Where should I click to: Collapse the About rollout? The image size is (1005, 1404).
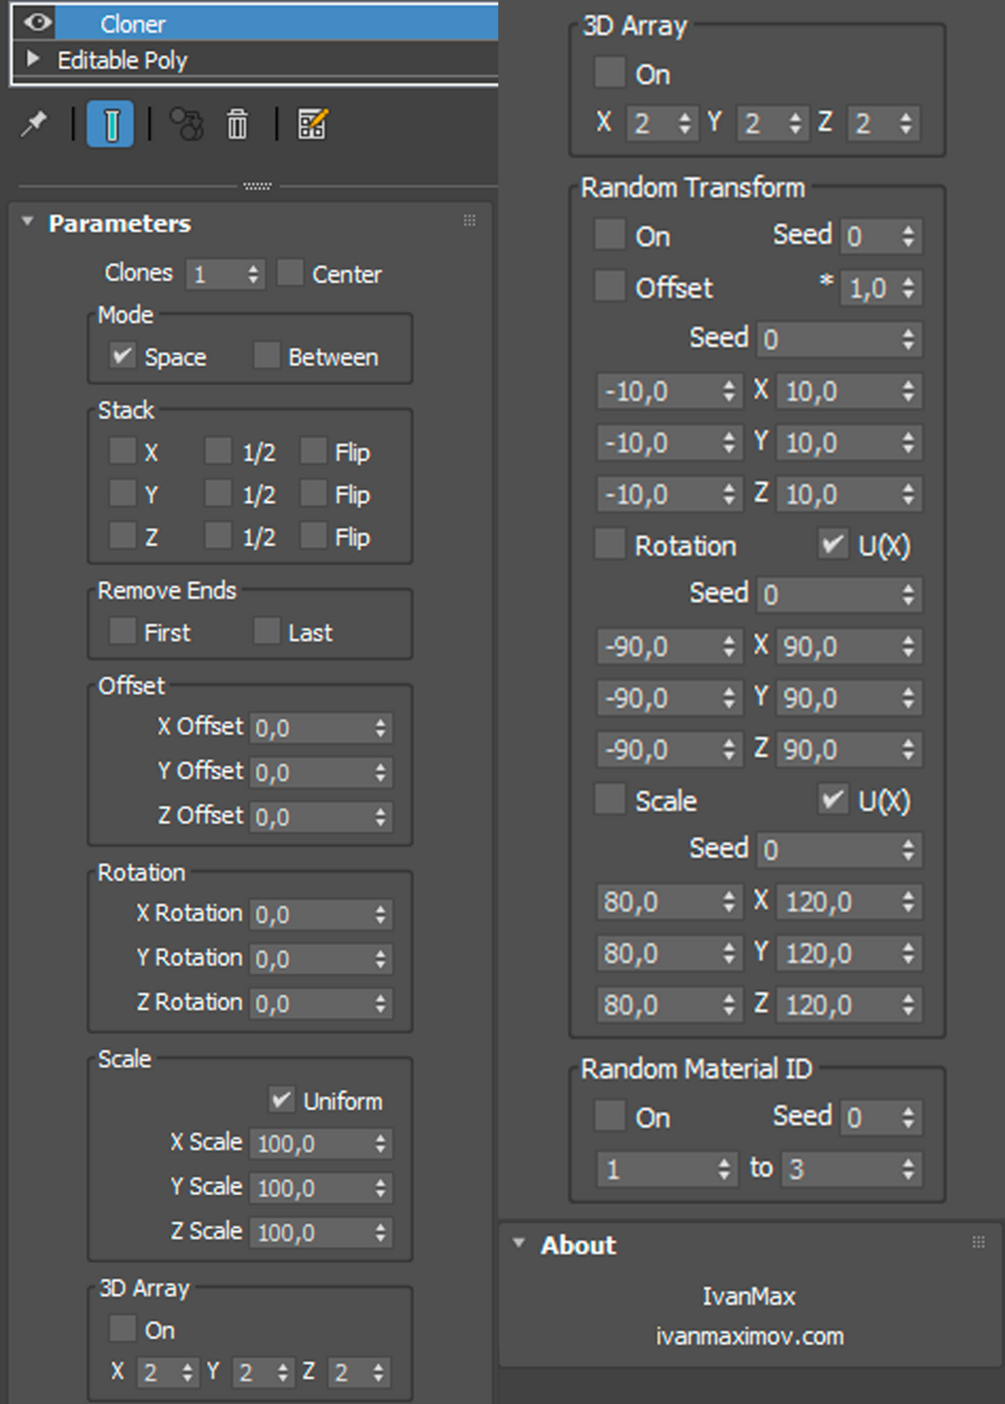pos(518,1243)
